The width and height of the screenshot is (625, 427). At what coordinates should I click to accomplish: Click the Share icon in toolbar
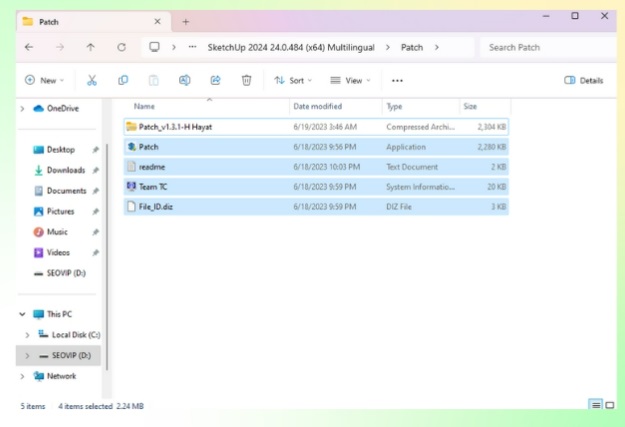[x=215, y=80]
